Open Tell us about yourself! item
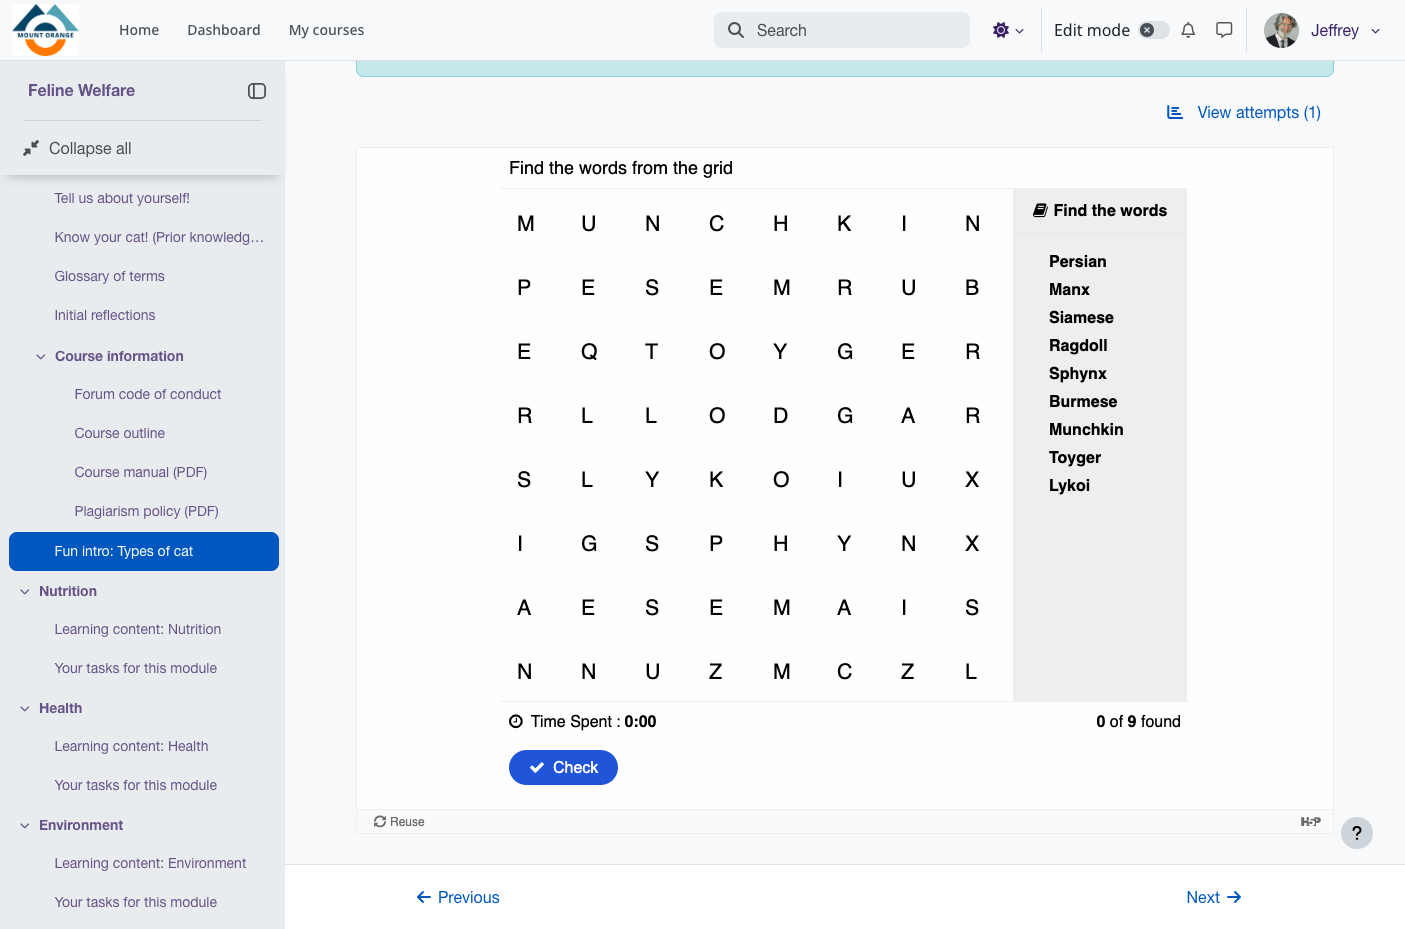Image resolution: width=1405 pixels, height=929 pixels. pos(122,198)
